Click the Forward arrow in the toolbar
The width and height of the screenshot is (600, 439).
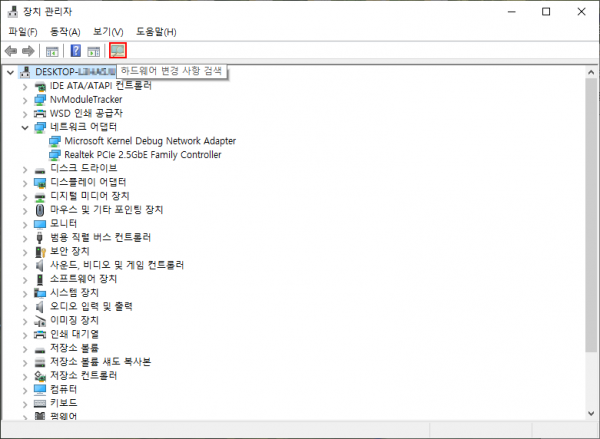point(28,51)
